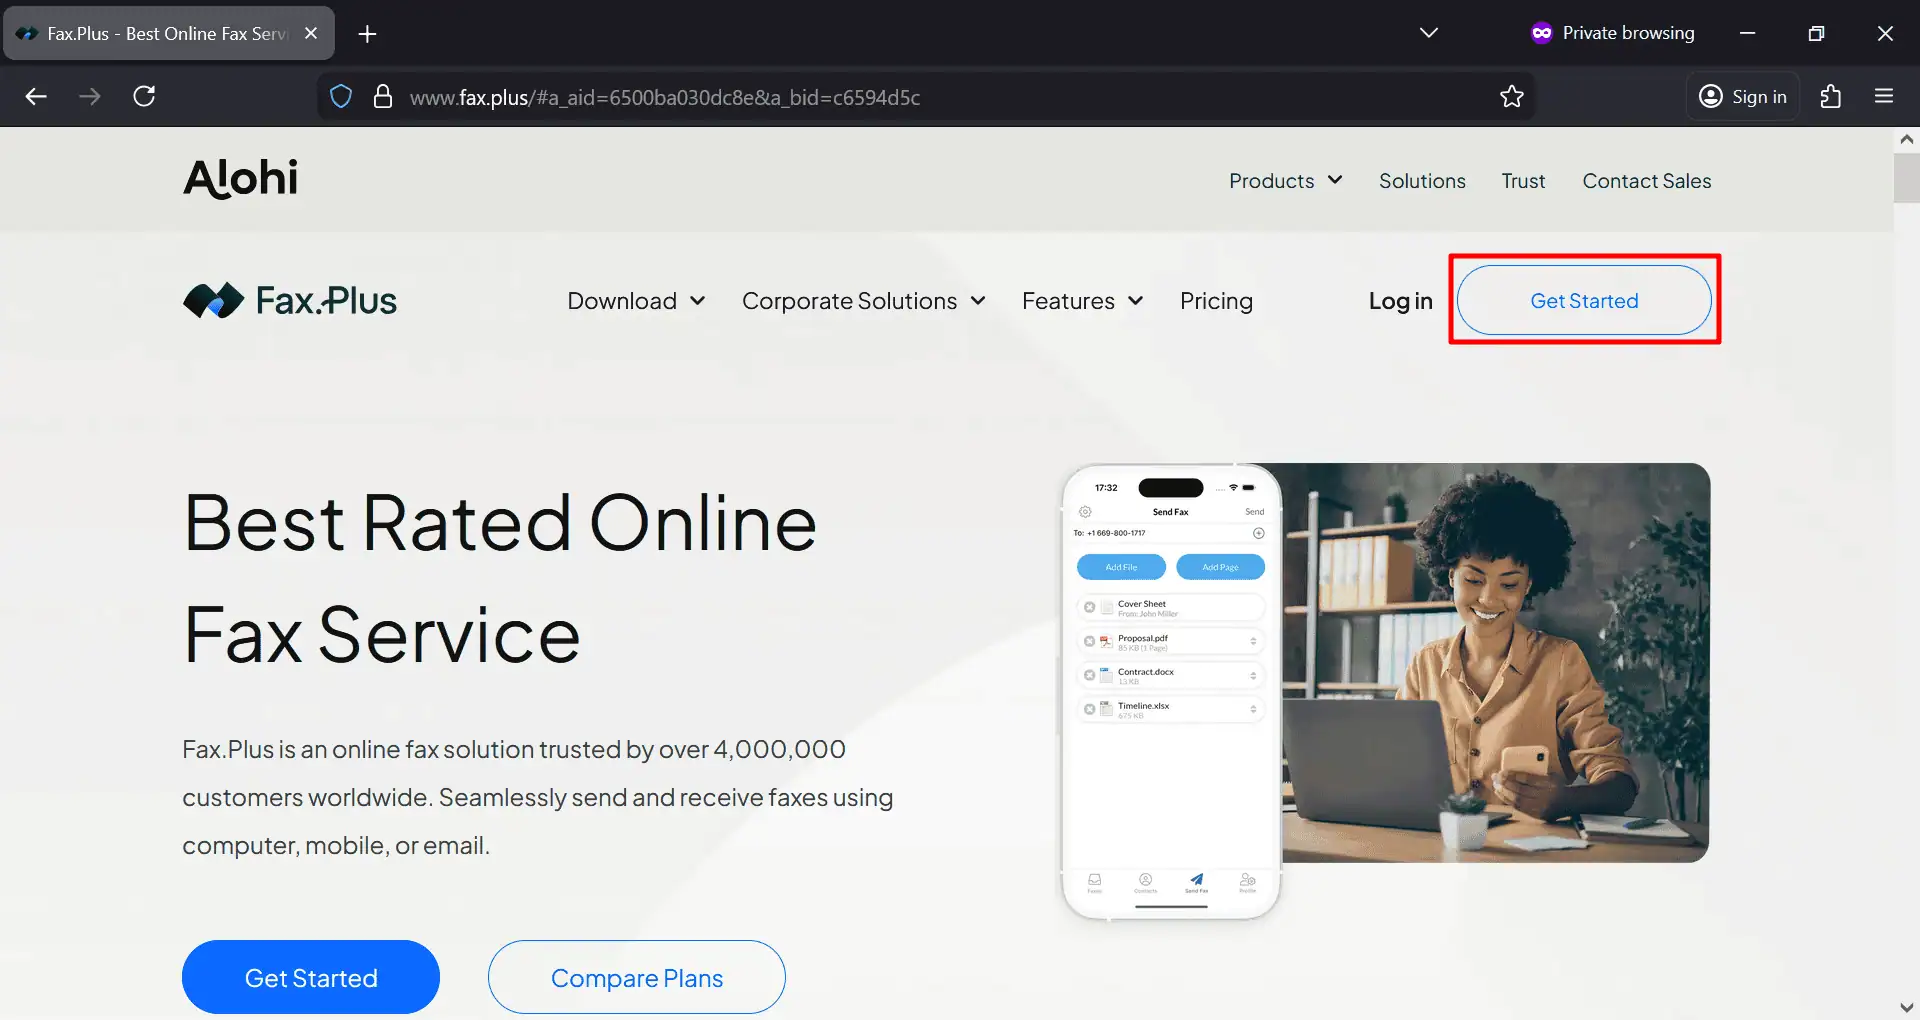The height and width of the screenshot is (1020, 1920).
Task: Bookmark page with the star icon
Action: pos(1511,96)
